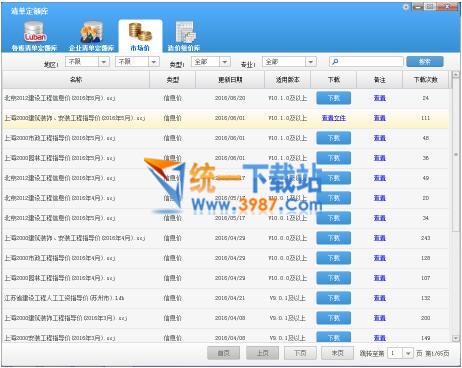The height and width of the screenshot is (368, 462).
Task: Open the 鲁班清单定额库 tab
Action: pos(34,36)
